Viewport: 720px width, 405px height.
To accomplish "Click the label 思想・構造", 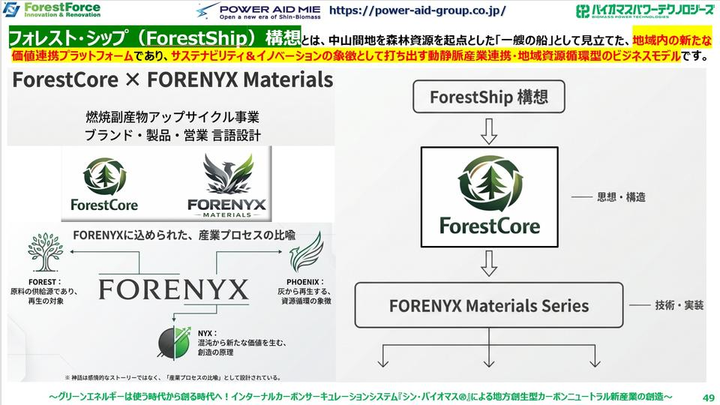I will coord(621,197).
